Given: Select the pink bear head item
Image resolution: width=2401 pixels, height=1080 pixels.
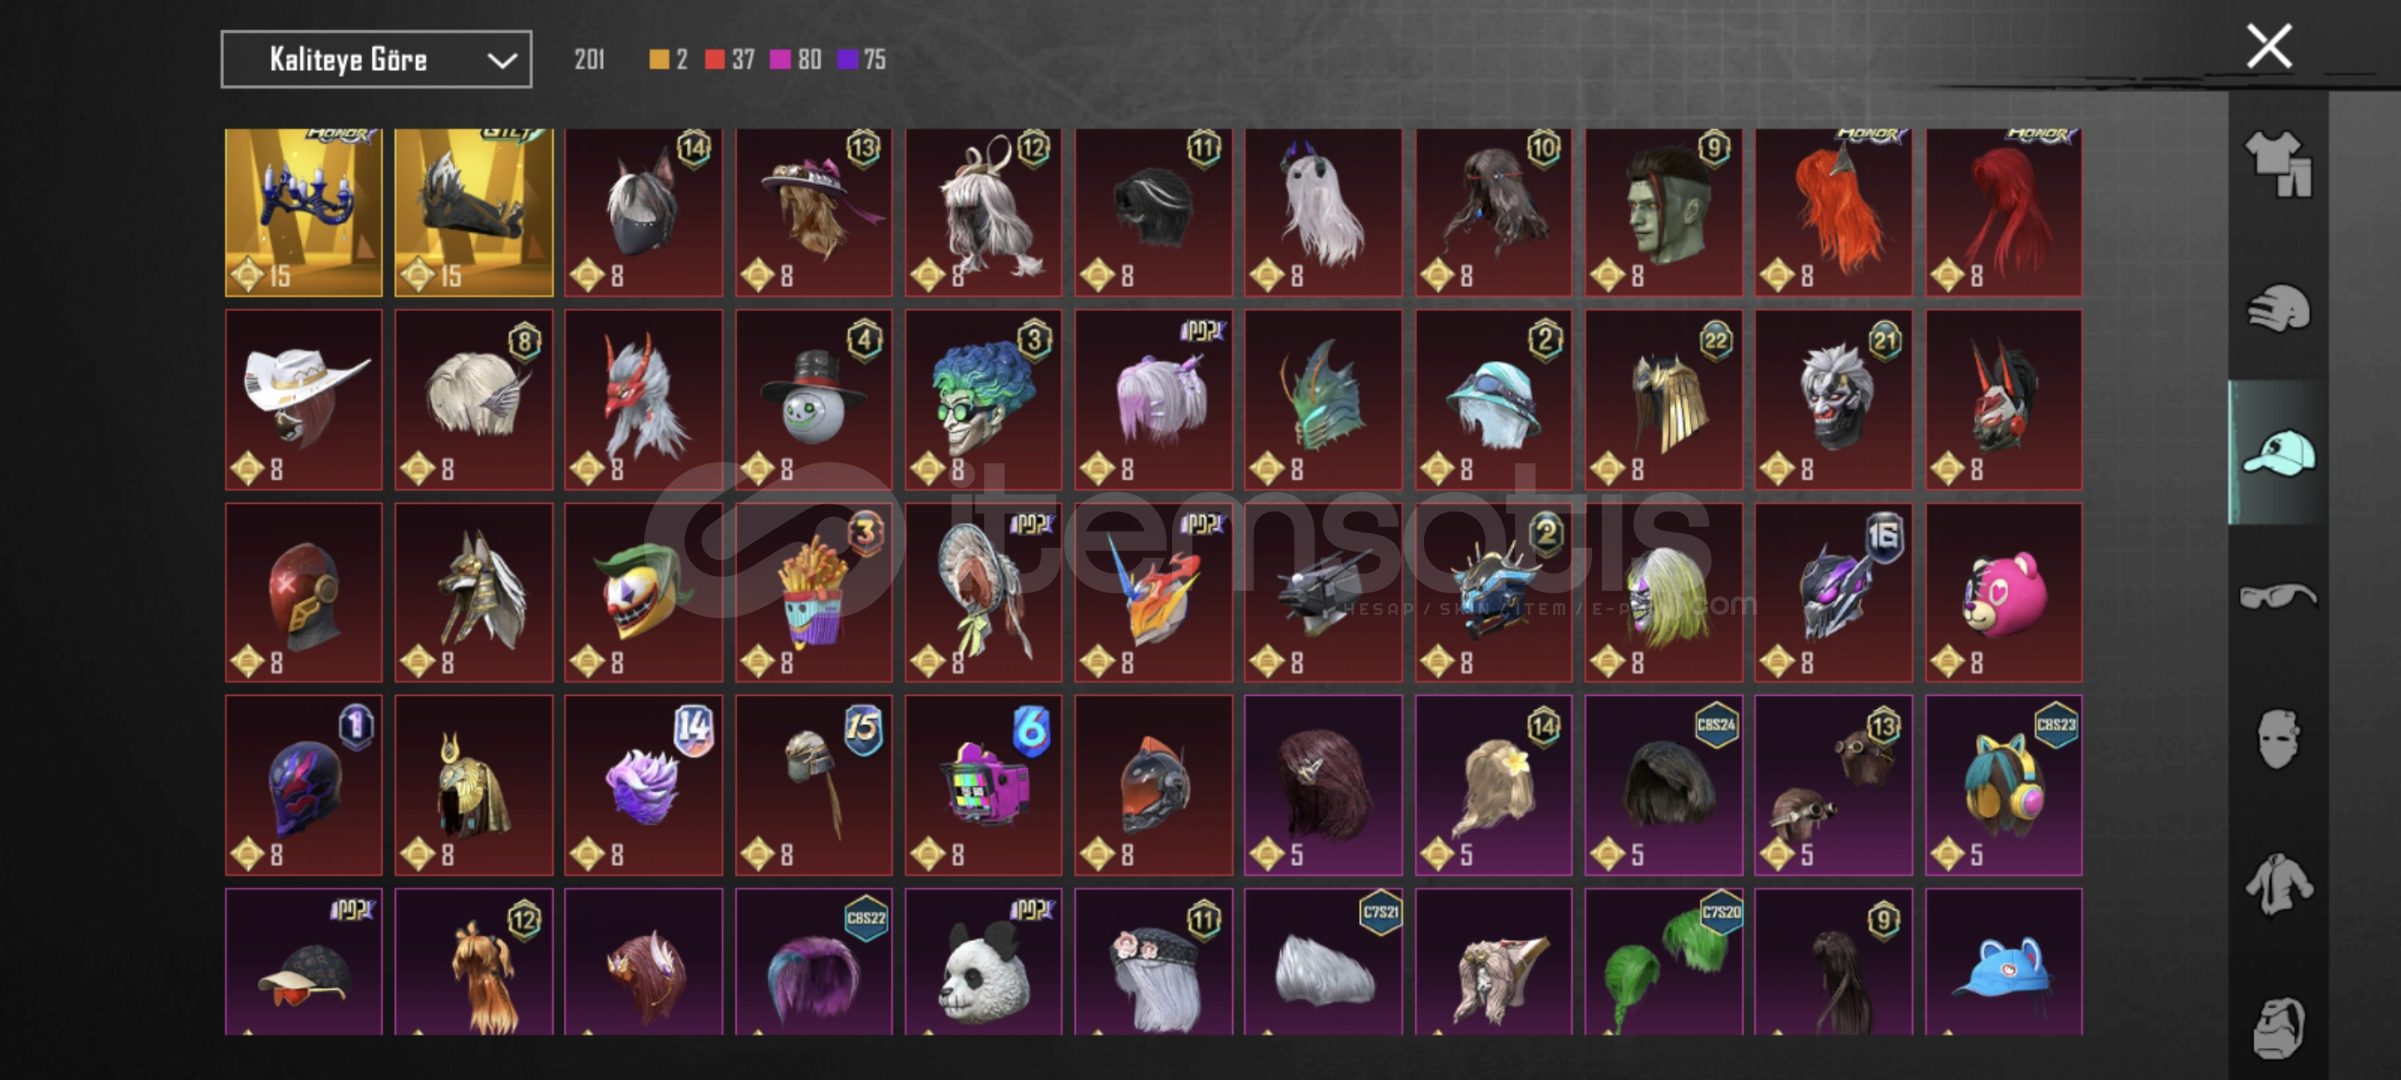Looking at the screenshot, I should point(2003,592).
